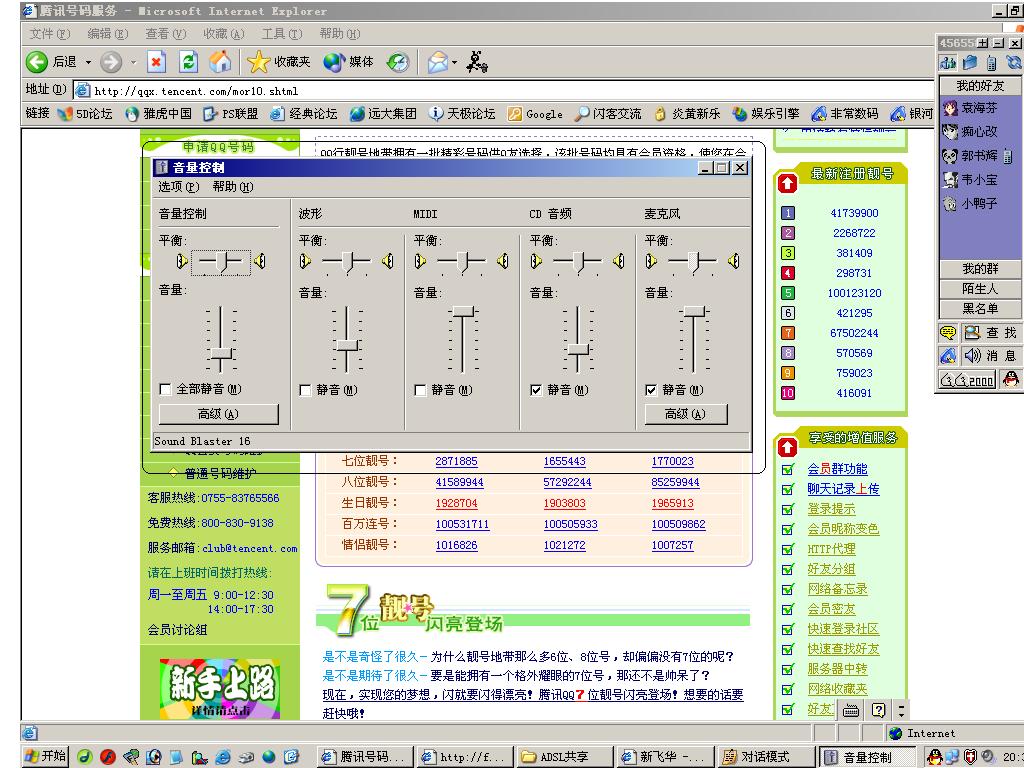Refresh the page with the green refresh icon
This screenshot has width=1024, height=768.
click(x=188, y=62)
